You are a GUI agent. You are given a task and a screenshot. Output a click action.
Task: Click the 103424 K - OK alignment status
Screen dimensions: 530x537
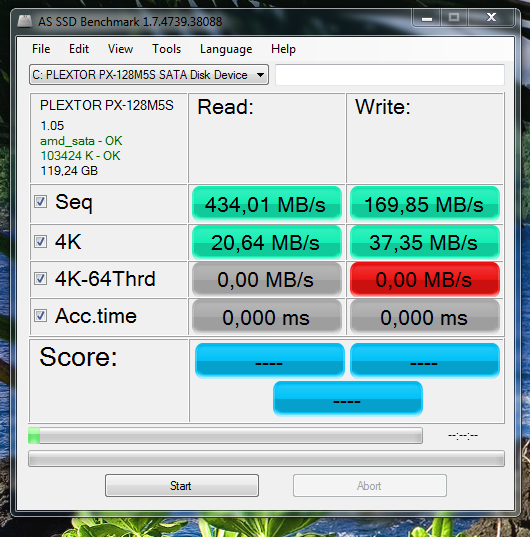(x=80, y=156)
